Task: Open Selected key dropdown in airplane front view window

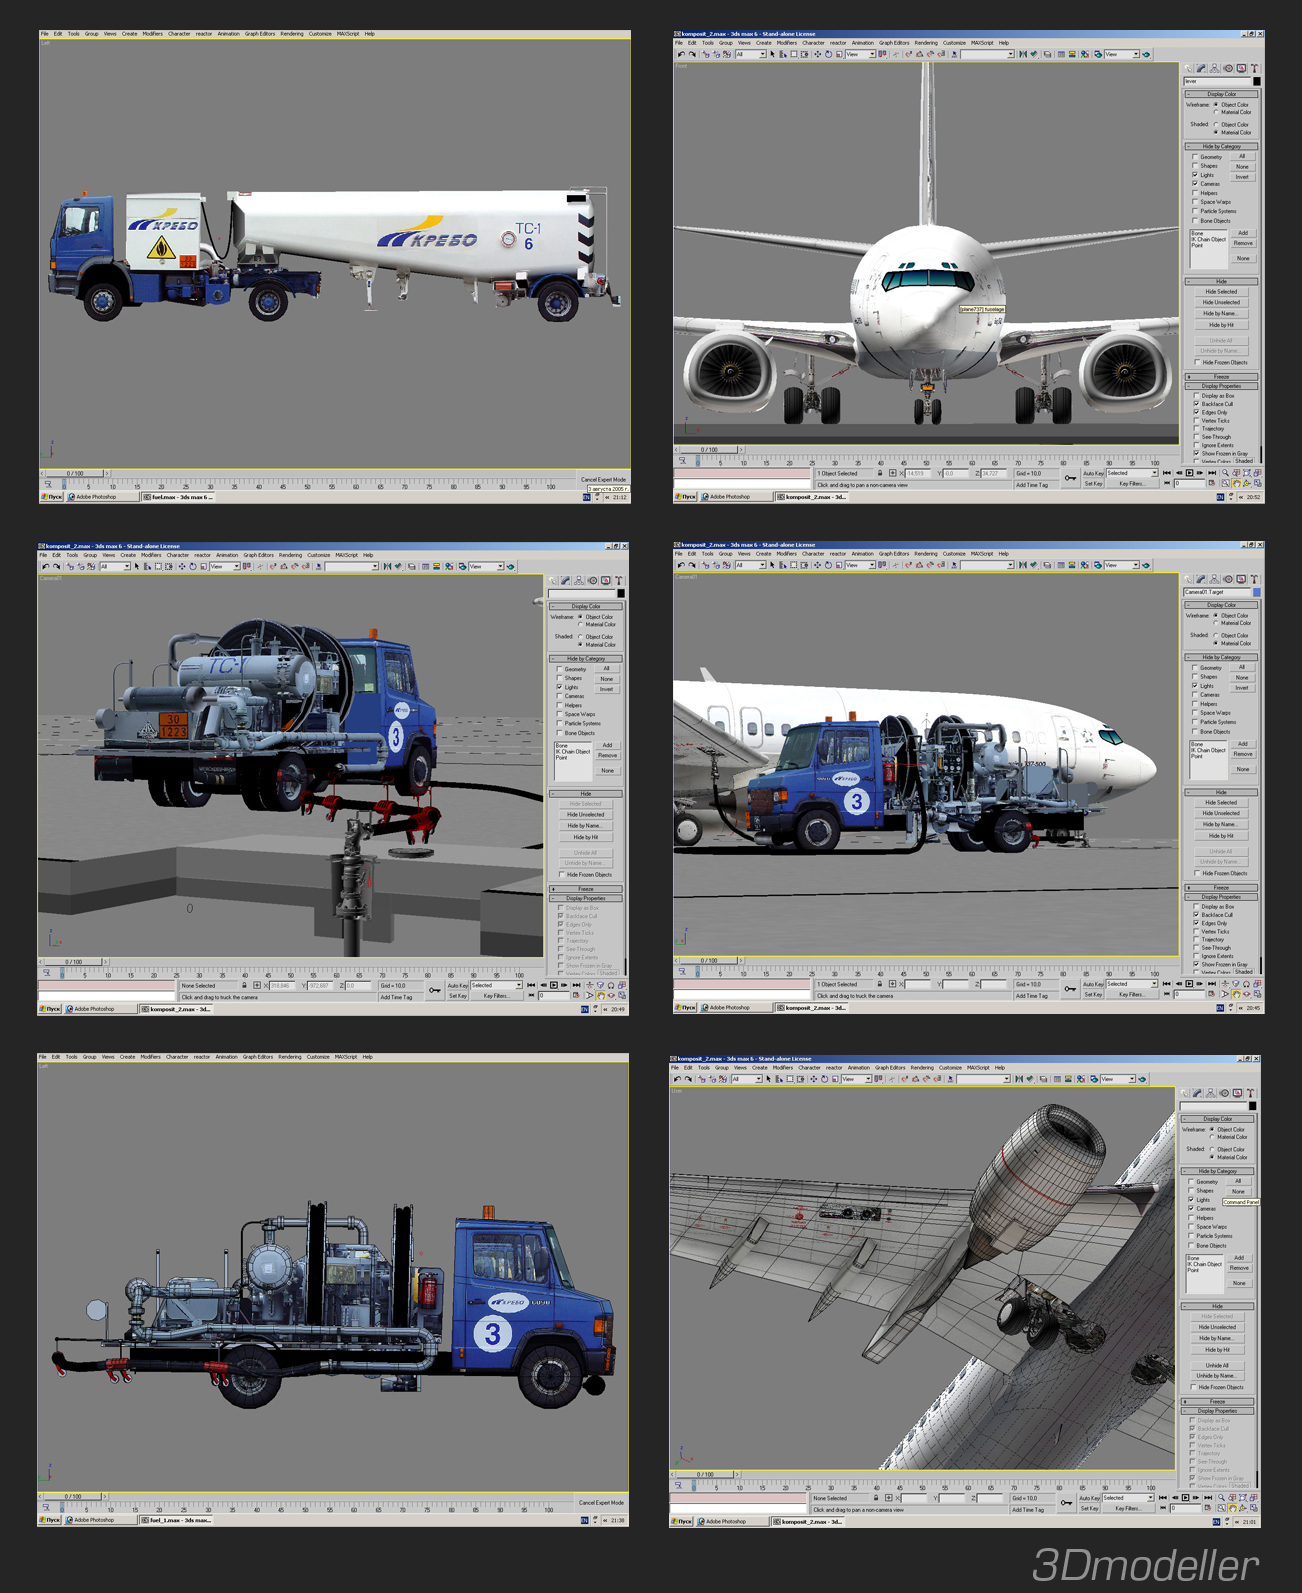Action: click(1131, 473)
